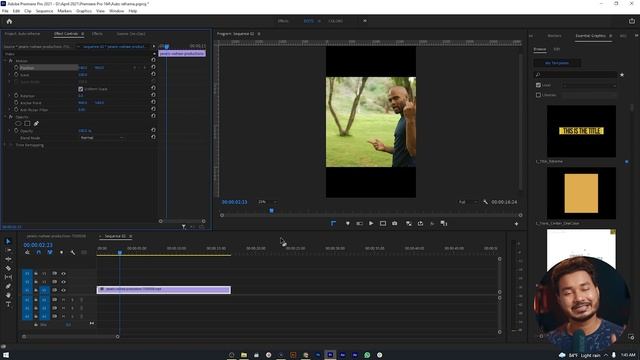
Task: Toggle animation stopwatch for Position
Action: click(16, 68)
